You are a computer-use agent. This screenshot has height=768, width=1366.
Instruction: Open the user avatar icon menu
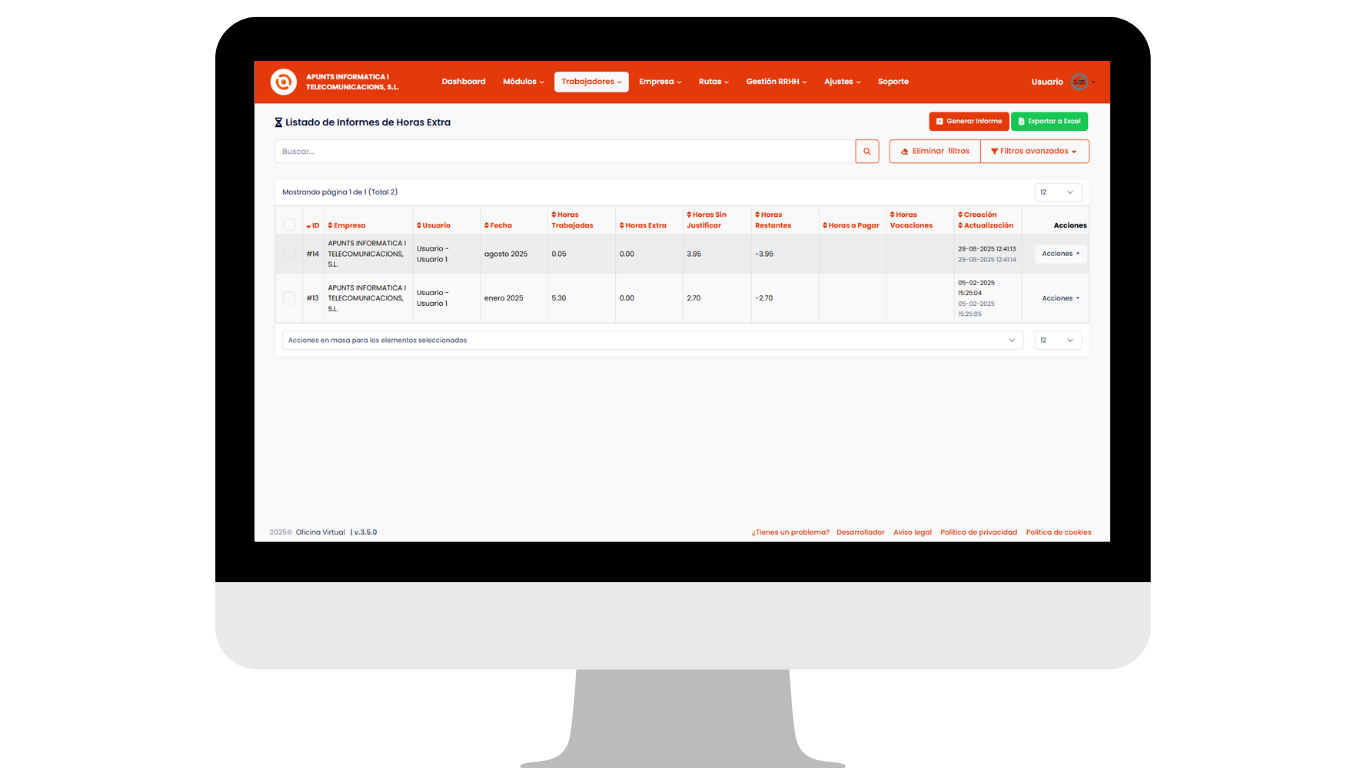click(1079, 82)
